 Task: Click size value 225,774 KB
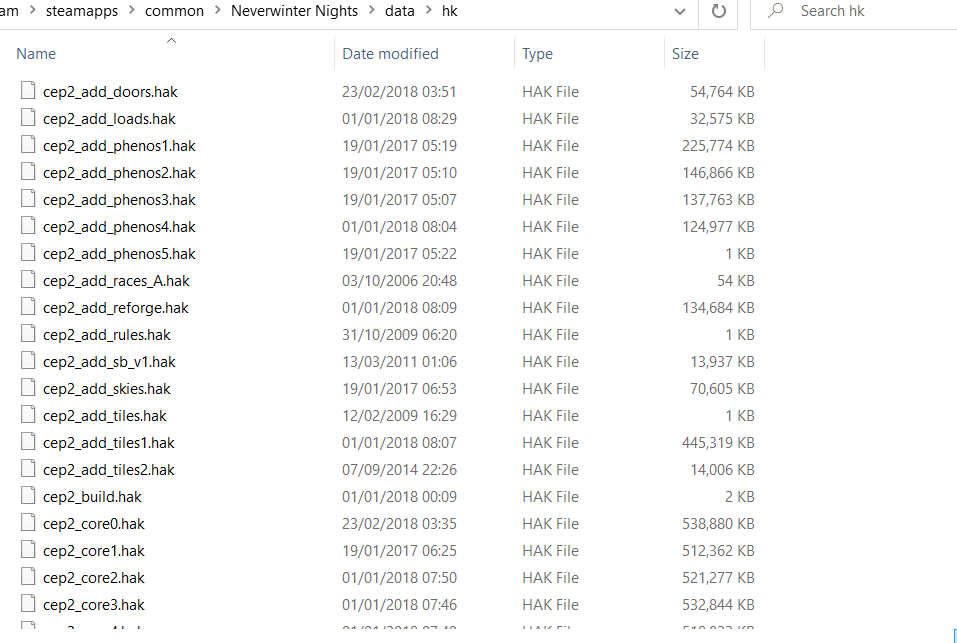click(x=718, y=146)
